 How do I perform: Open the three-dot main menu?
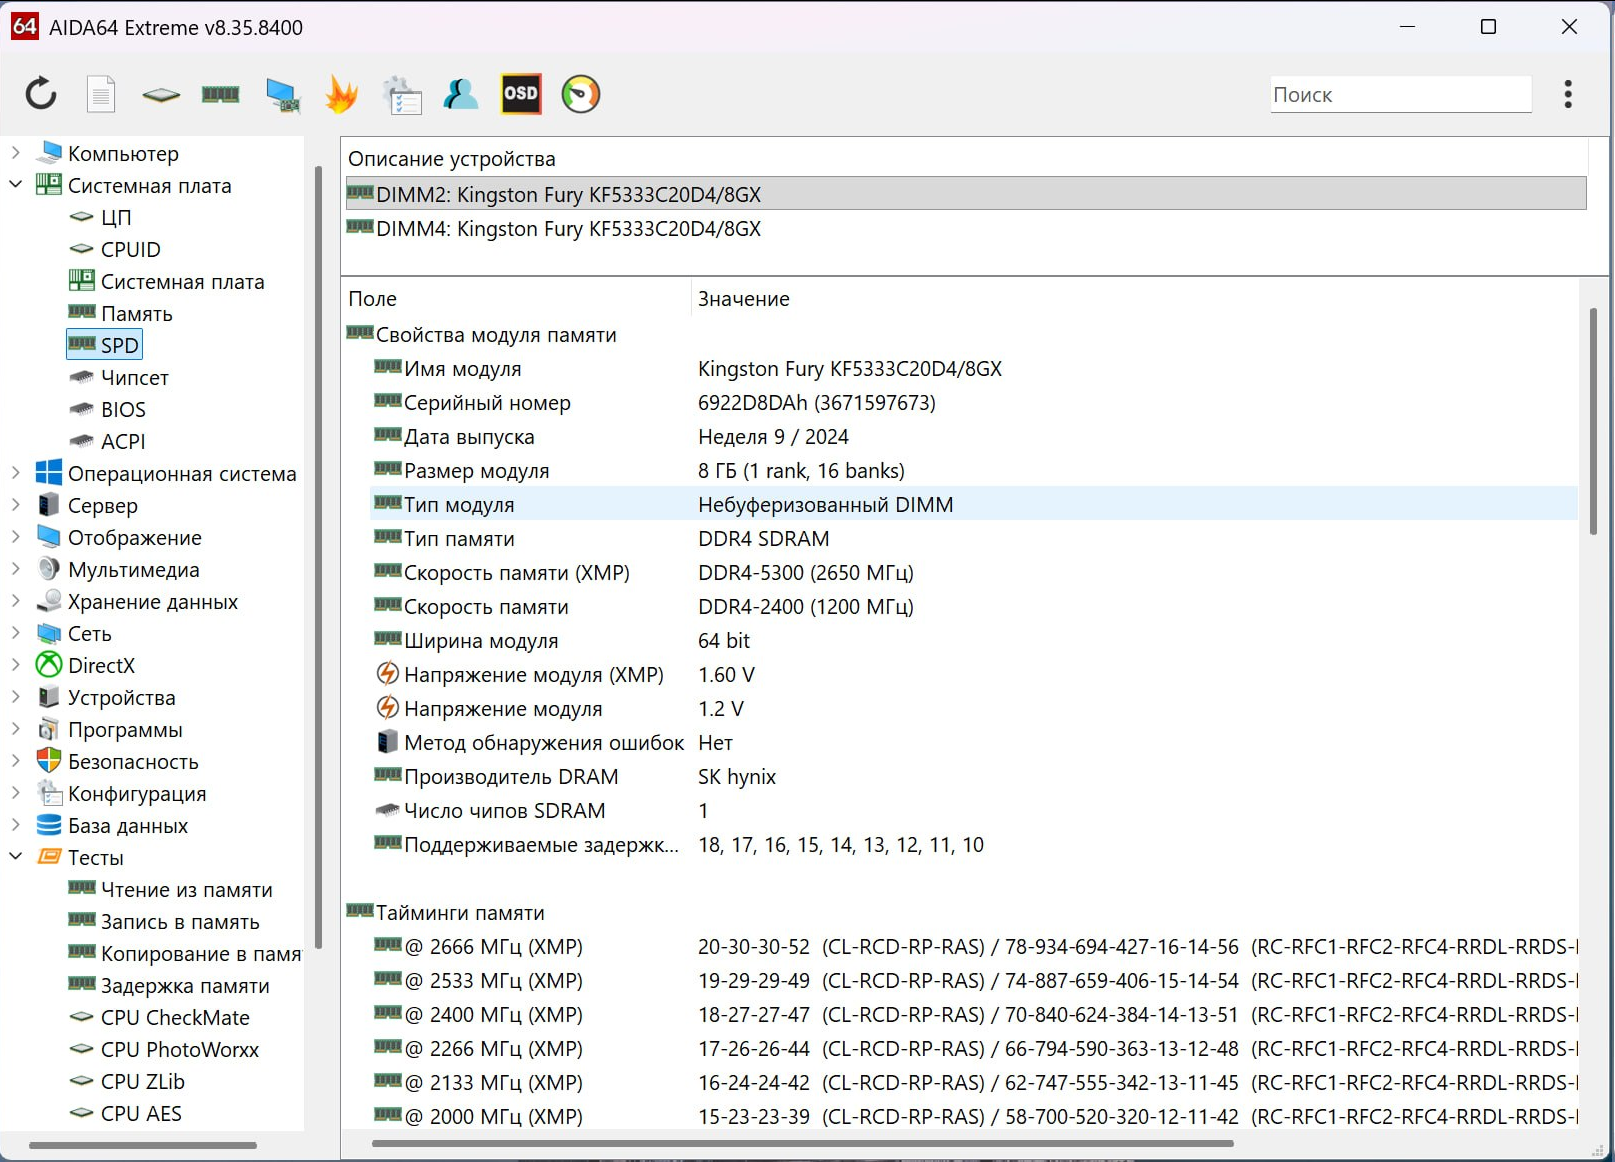coord(1568,94)
